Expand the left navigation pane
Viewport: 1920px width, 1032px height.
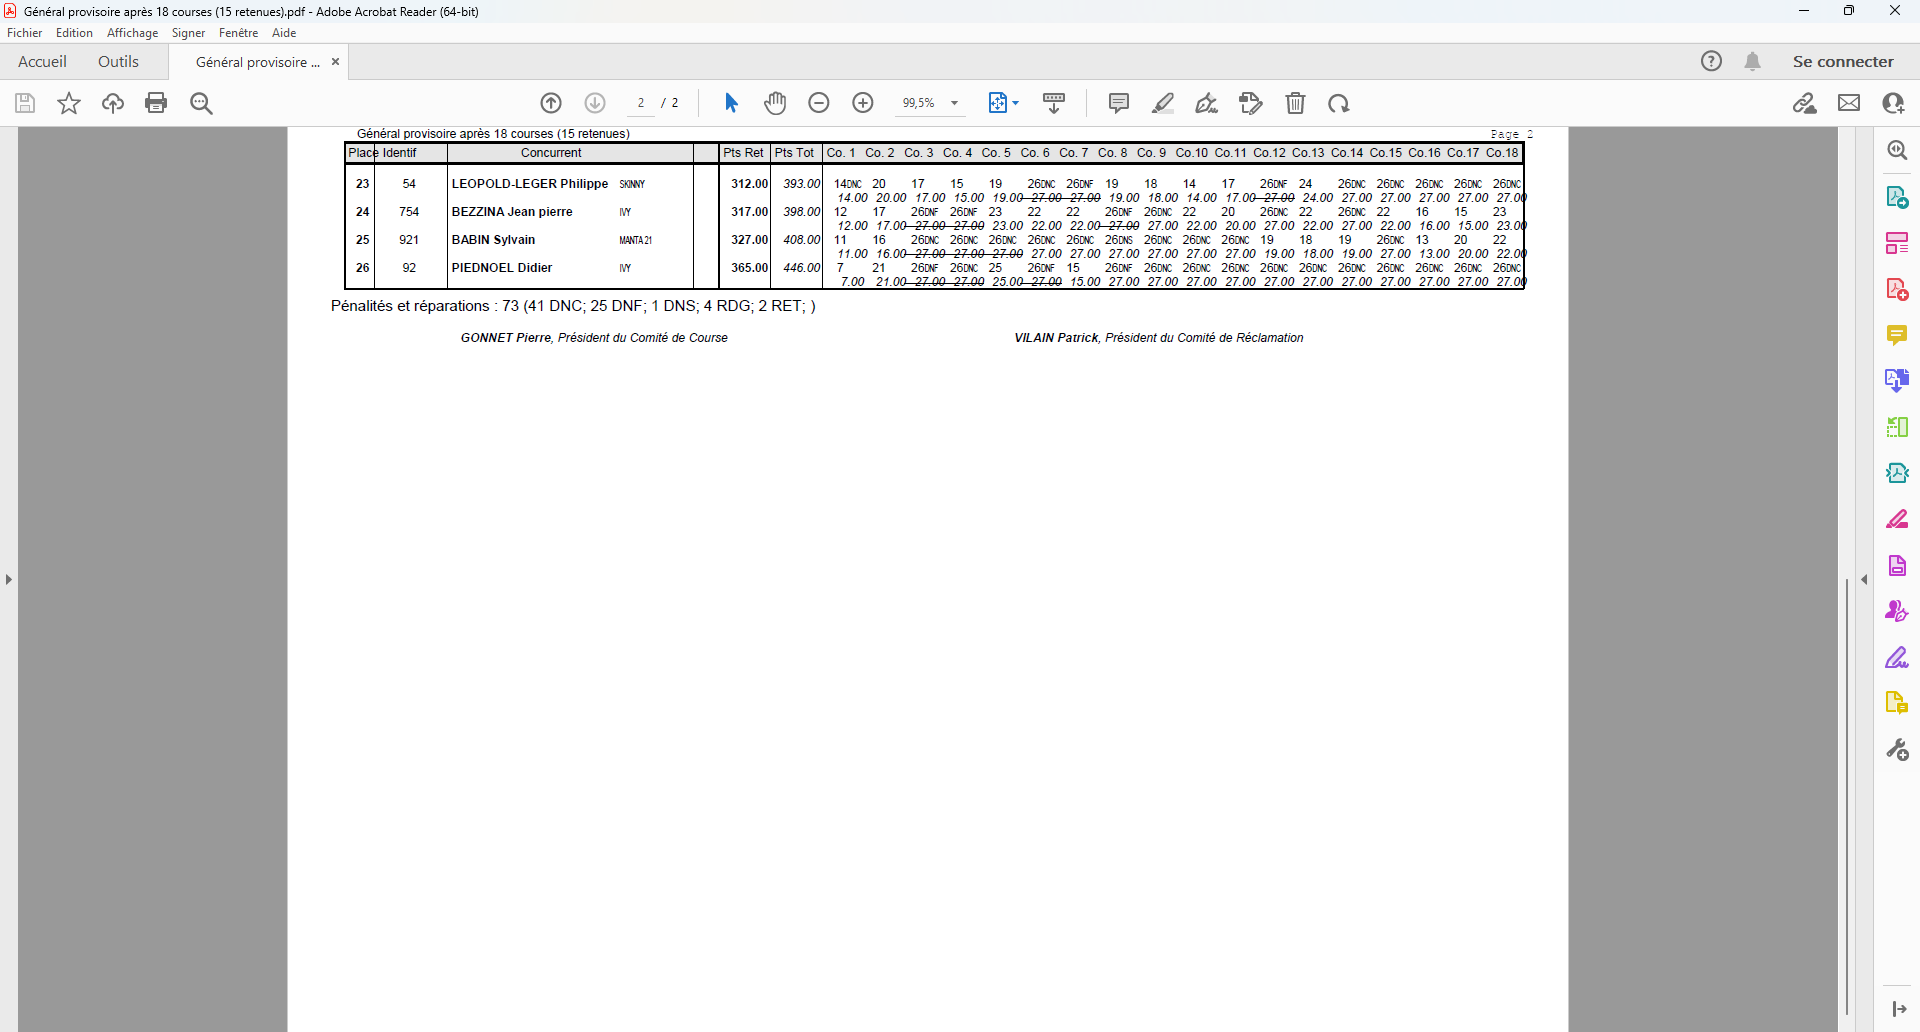pos(9,579)
